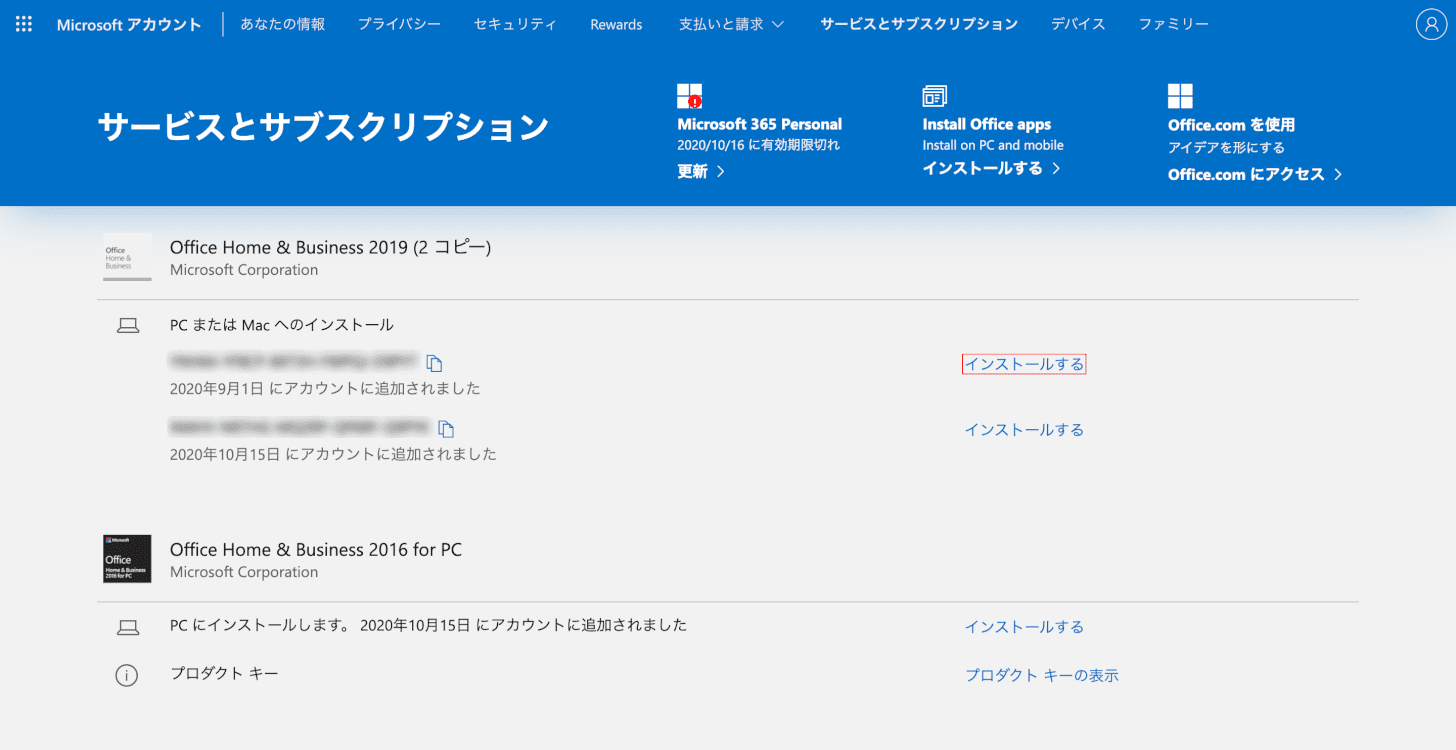Click the Install Office apps heading
The image size is (1456, 750).
click(x=986, y=124)
